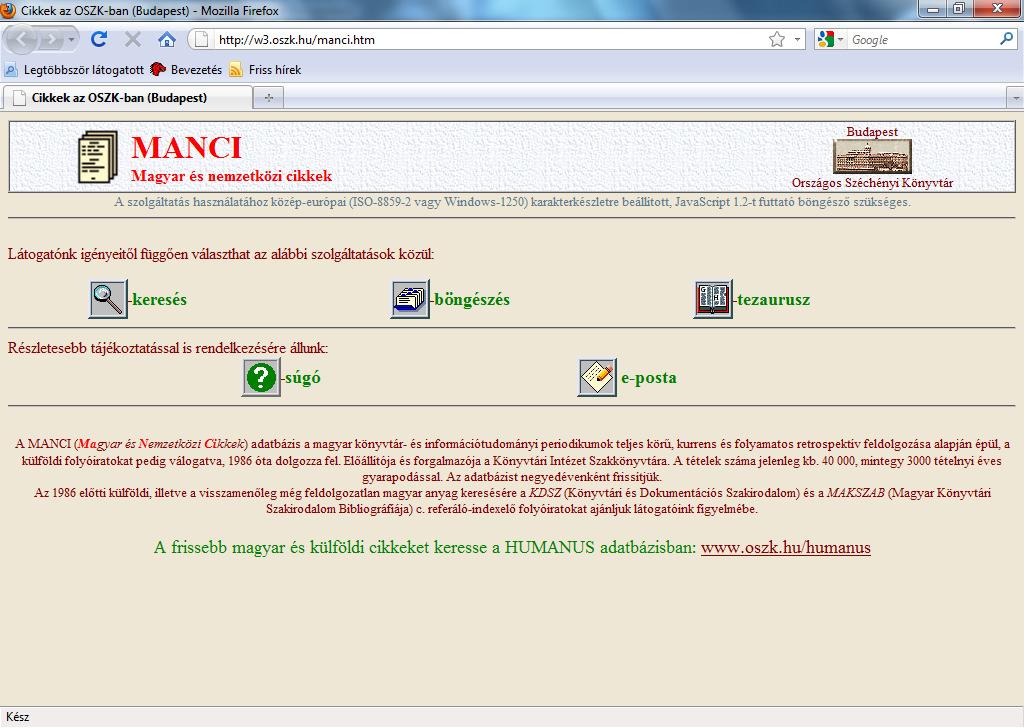Screen dimensions: 1024x728
Task: Open list all tabs dropdown
Action: click(1016, 98)
